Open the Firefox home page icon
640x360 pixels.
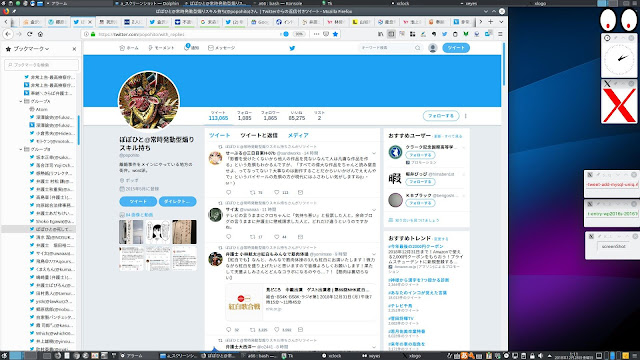pyautogui.click(x=40, y=34)
